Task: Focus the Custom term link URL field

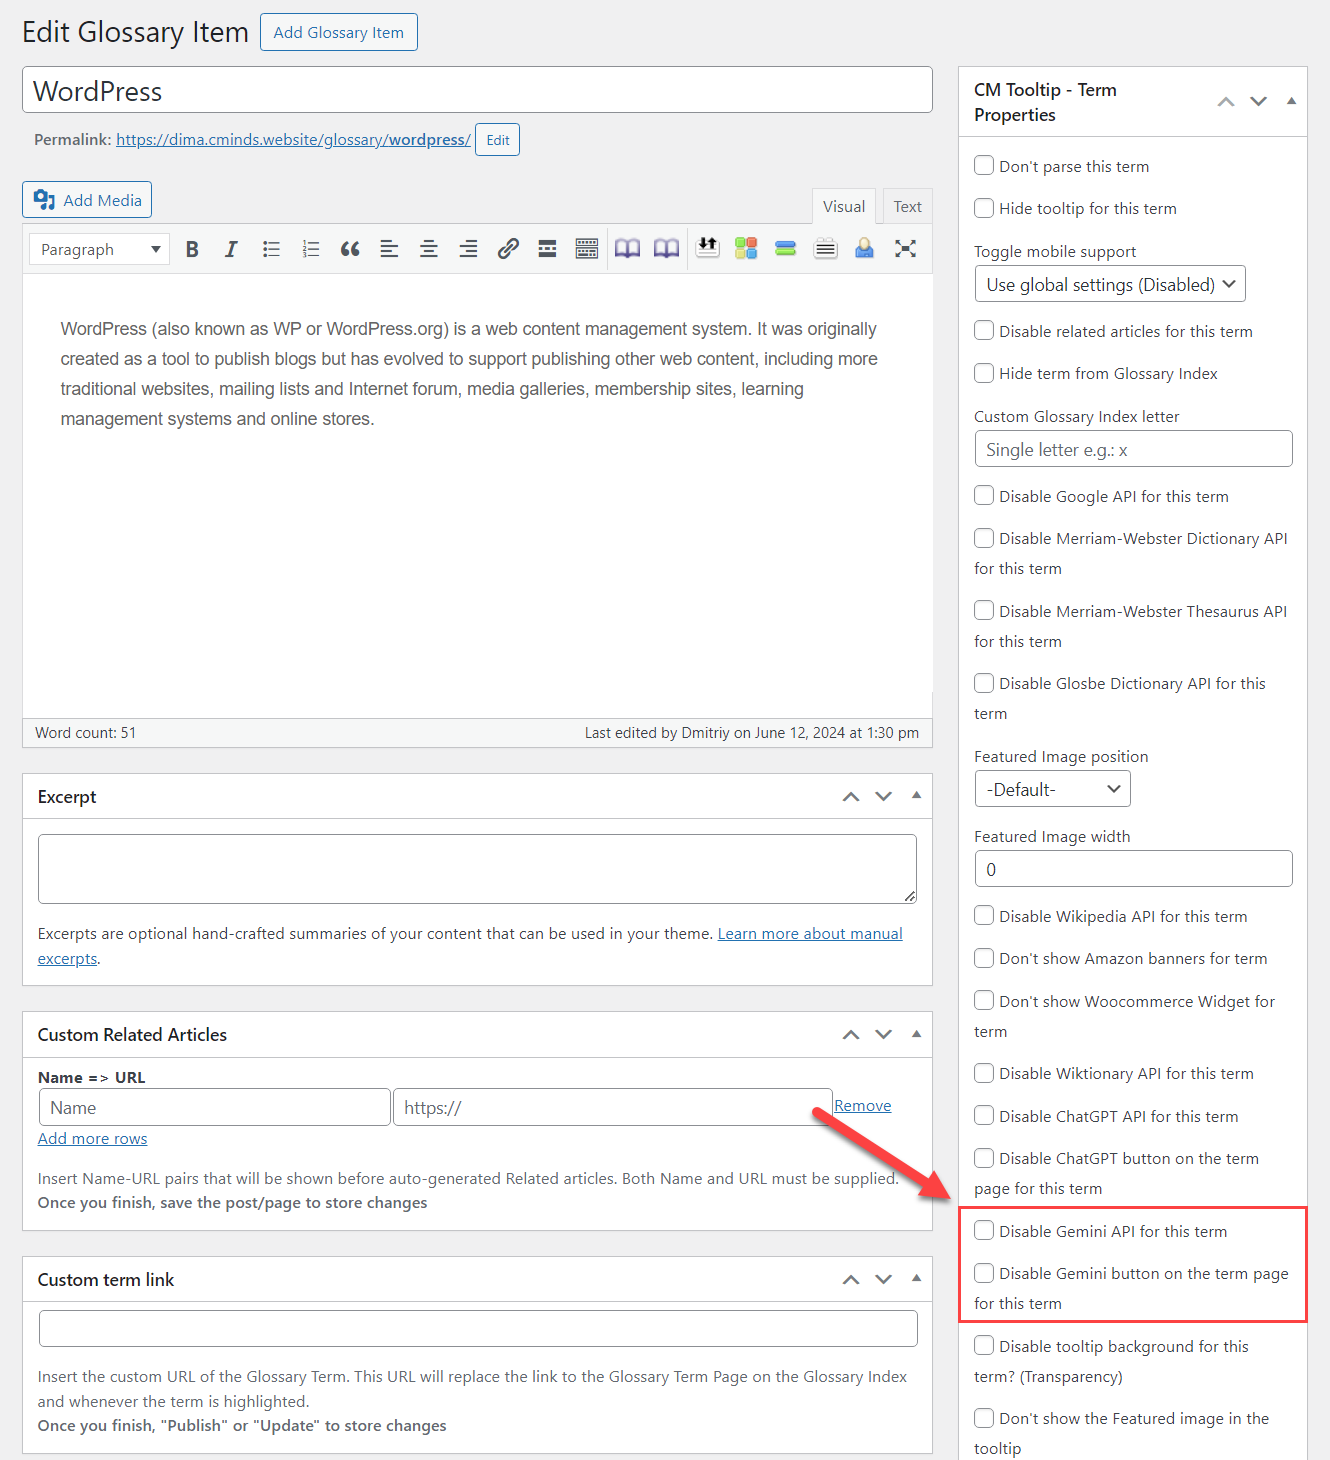Action: (x=478, y=1329)
